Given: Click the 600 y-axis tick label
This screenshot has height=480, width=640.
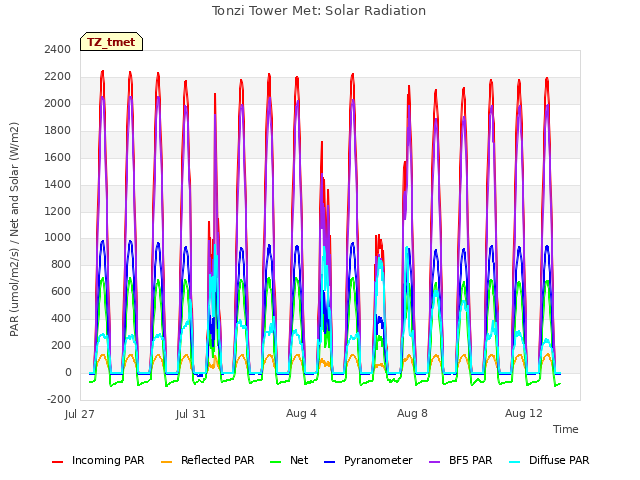Looking at the screenshot, I should 61,292.
